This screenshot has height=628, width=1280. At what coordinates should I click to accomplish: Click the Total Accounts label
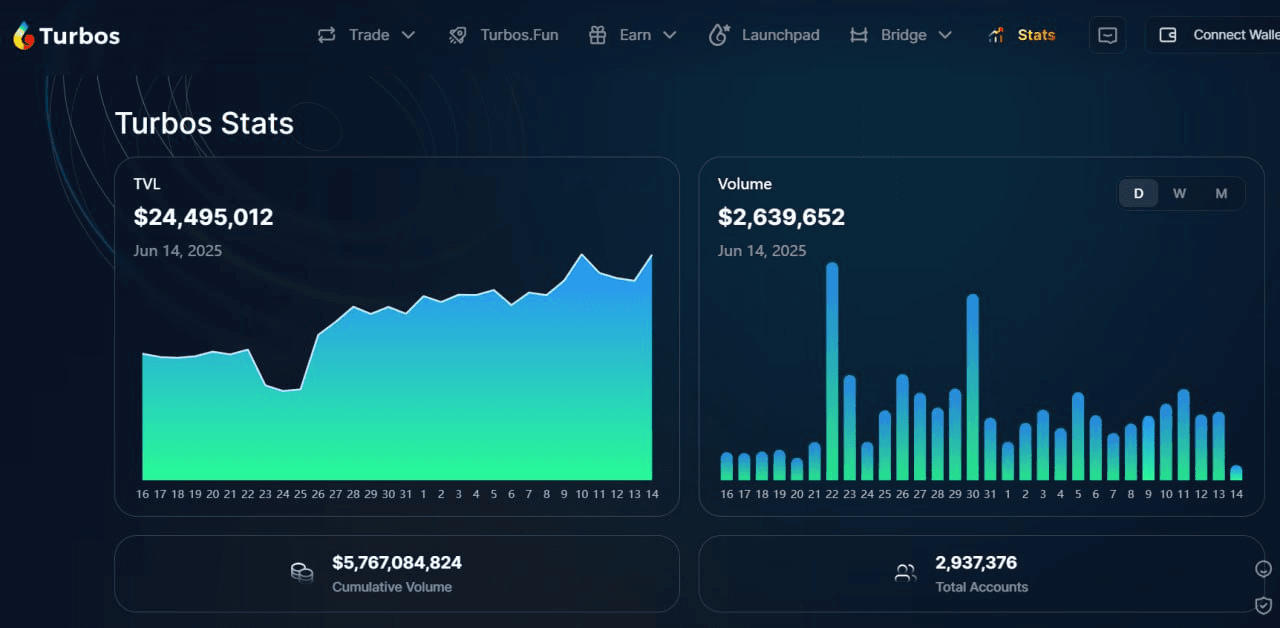pyautogui.click(x=982, y=587)
